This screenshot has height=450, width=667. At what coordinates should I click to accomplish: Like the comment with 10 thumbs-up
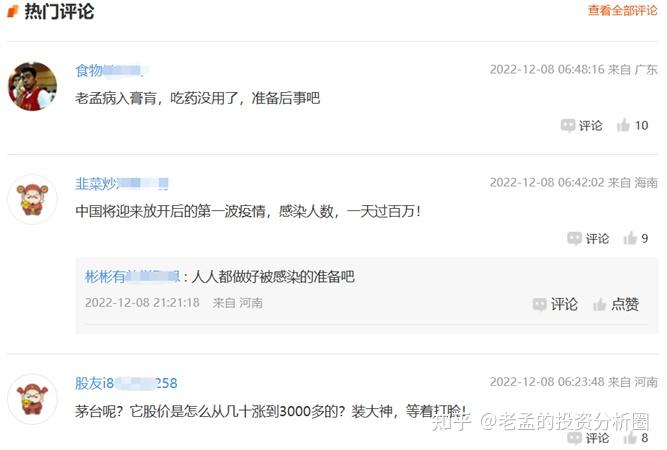pos(623,125)
